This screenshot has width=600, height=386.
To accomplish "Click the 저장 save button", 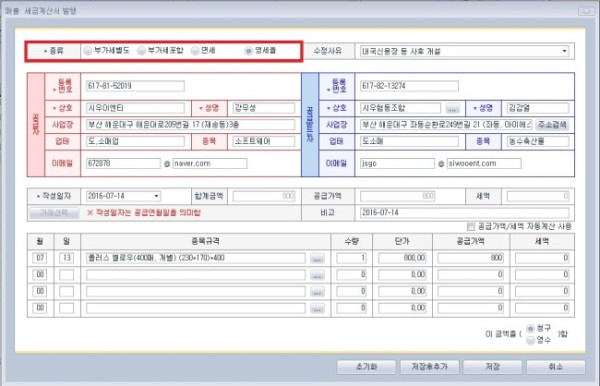I will pyautogui.click(x=492, y=367).
